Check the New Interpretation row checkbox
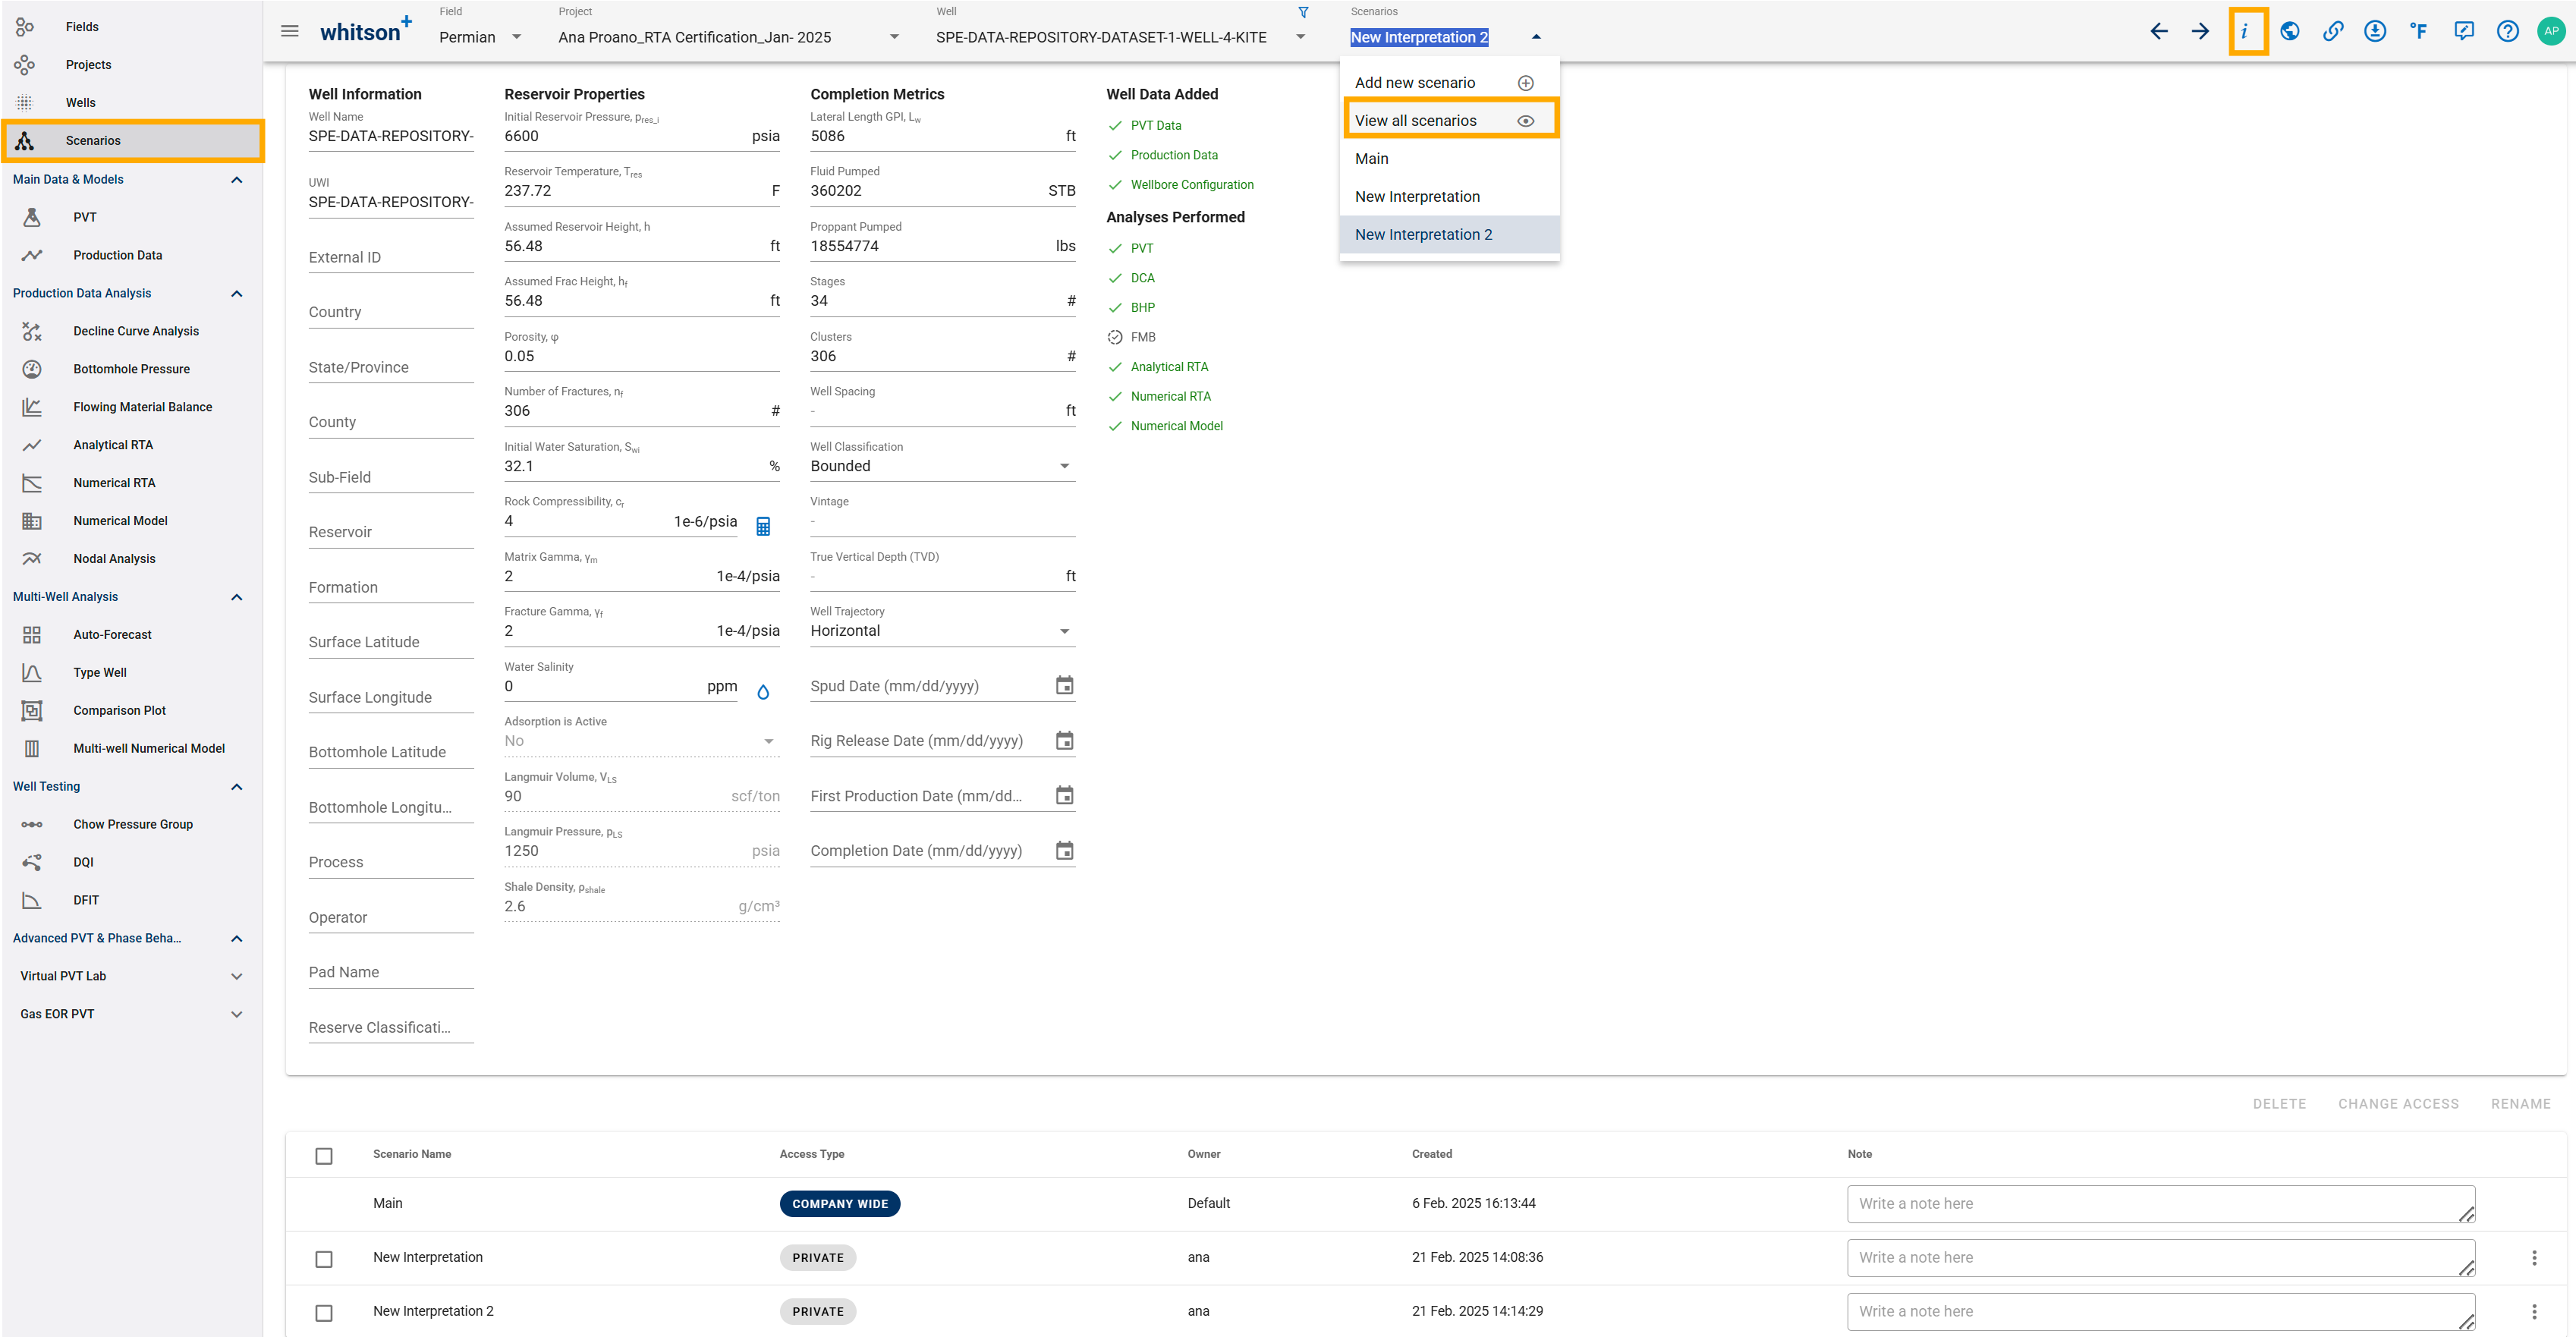 coord(324,1259)
